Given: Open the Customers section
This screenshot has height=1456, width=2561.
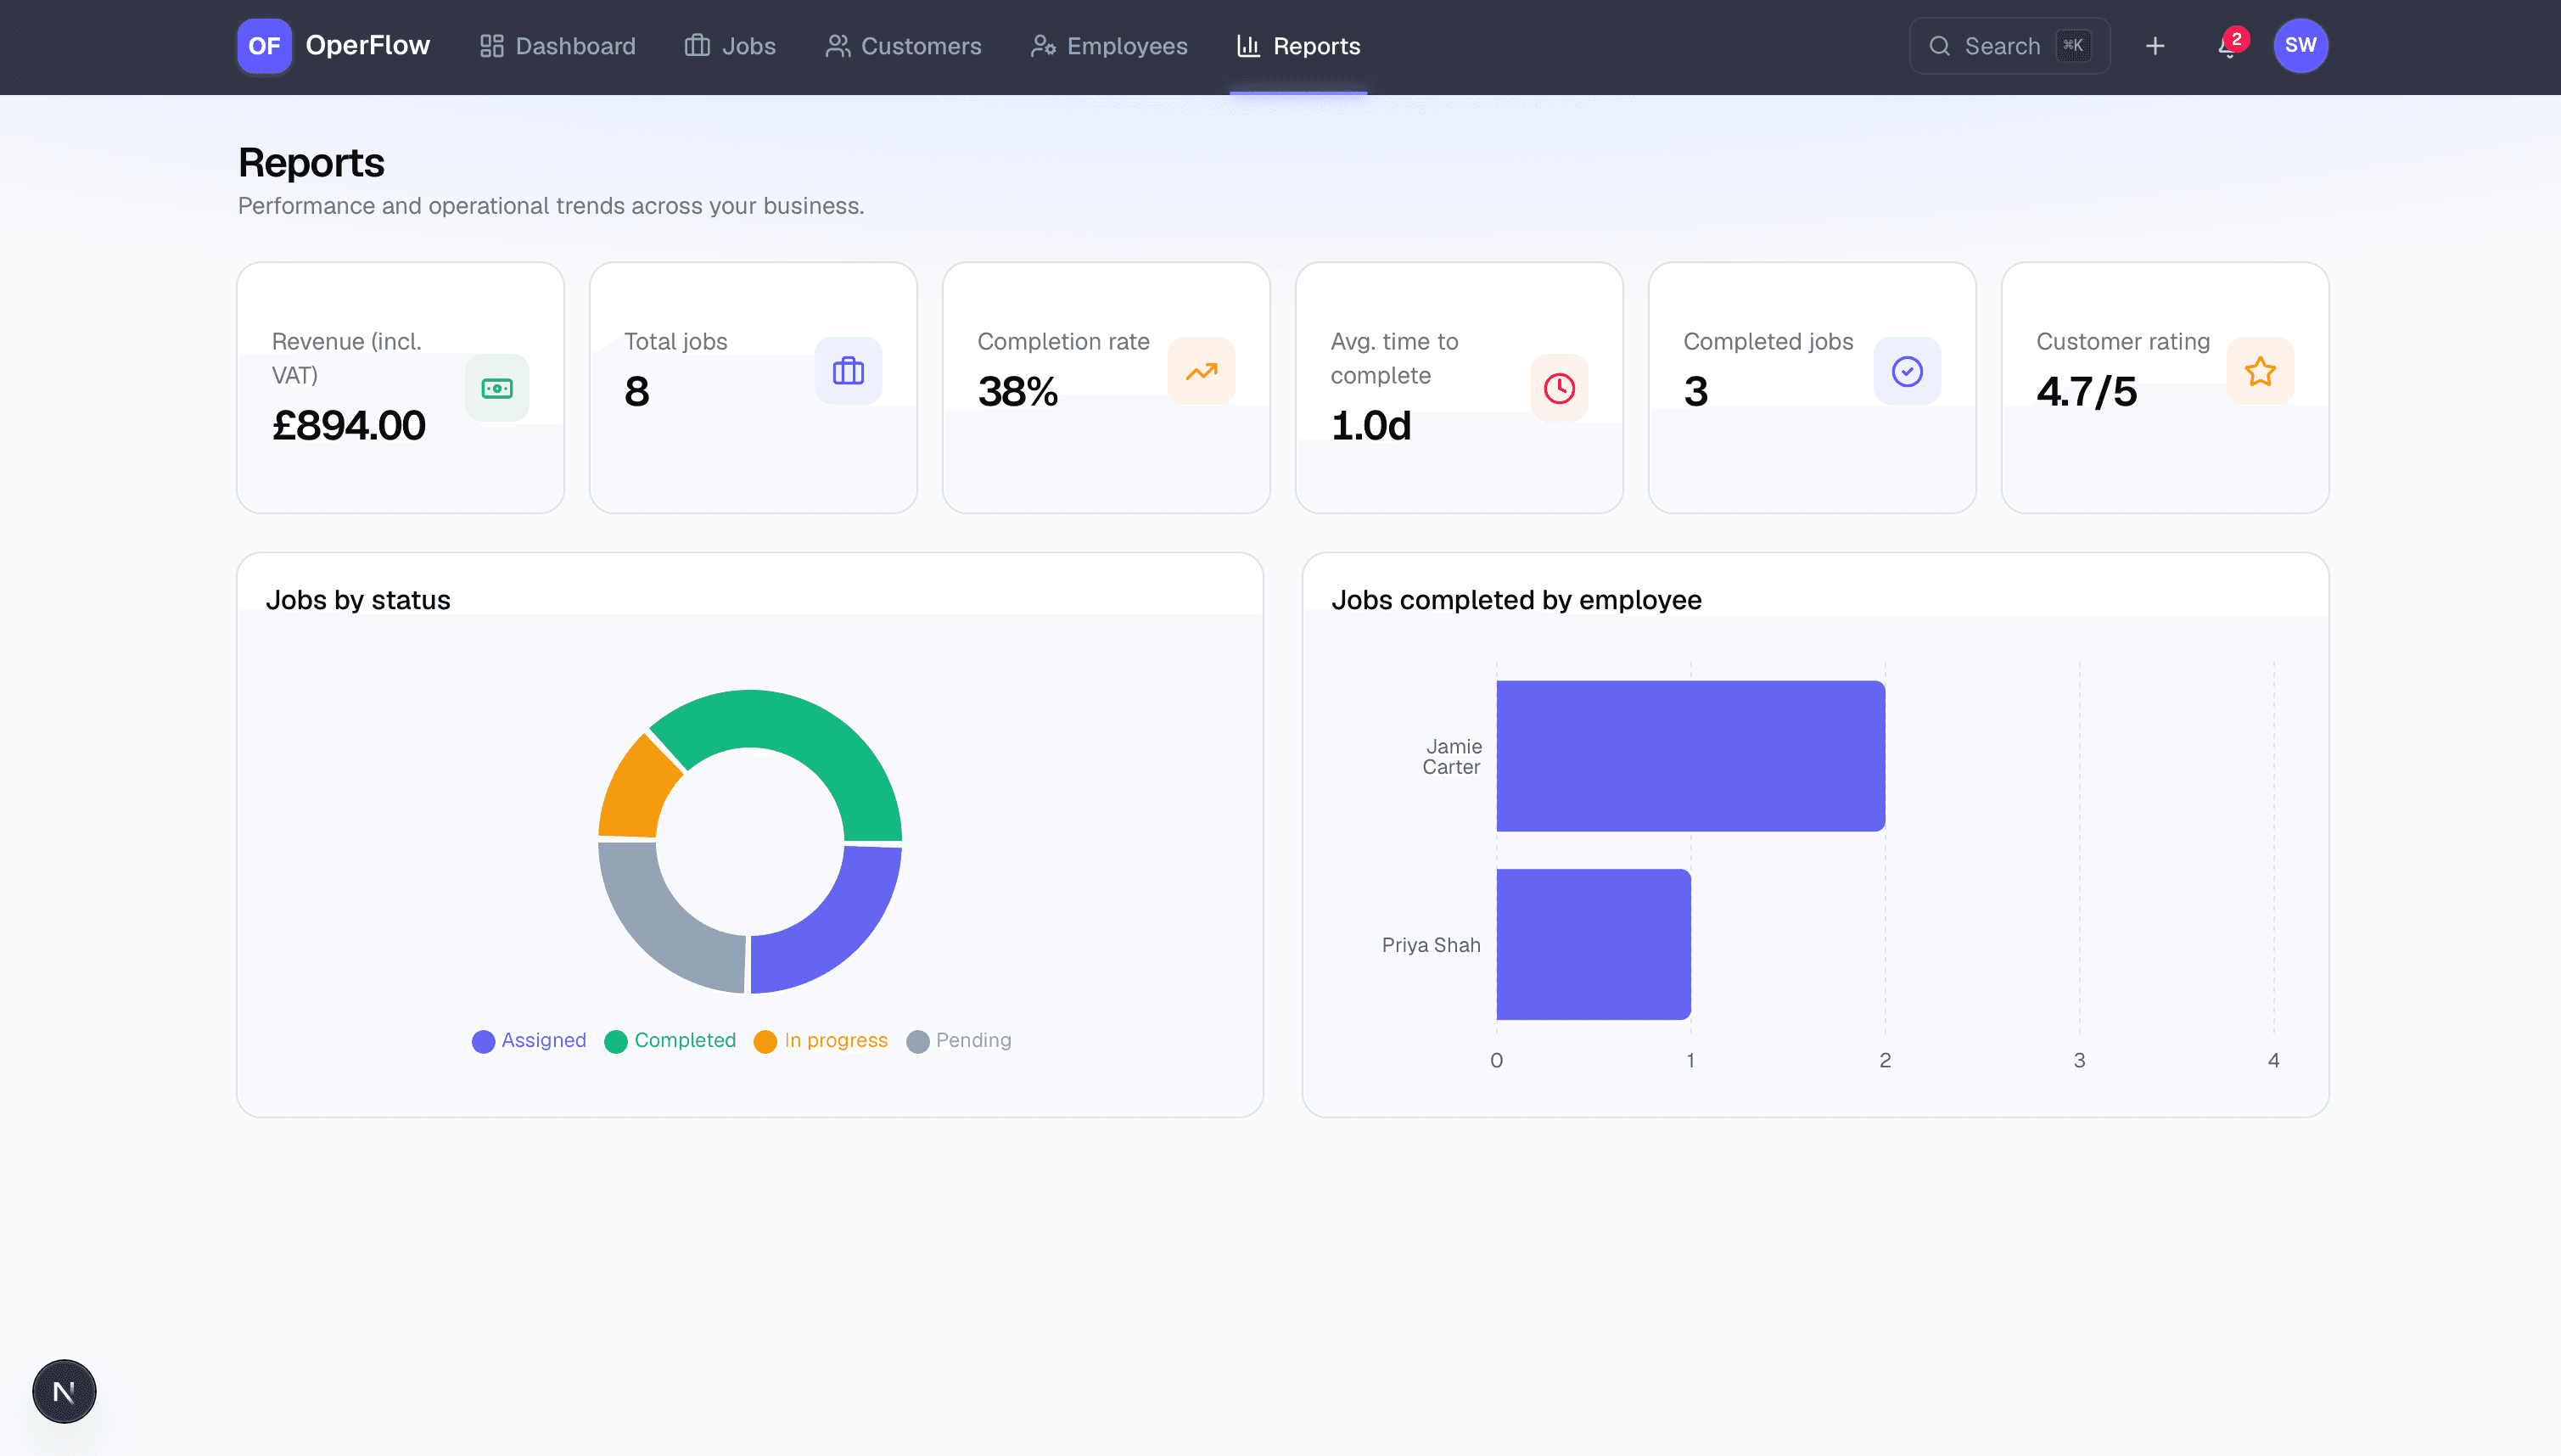Looking at the screenshot, I should pyautogui.click(x=904, y=46).
